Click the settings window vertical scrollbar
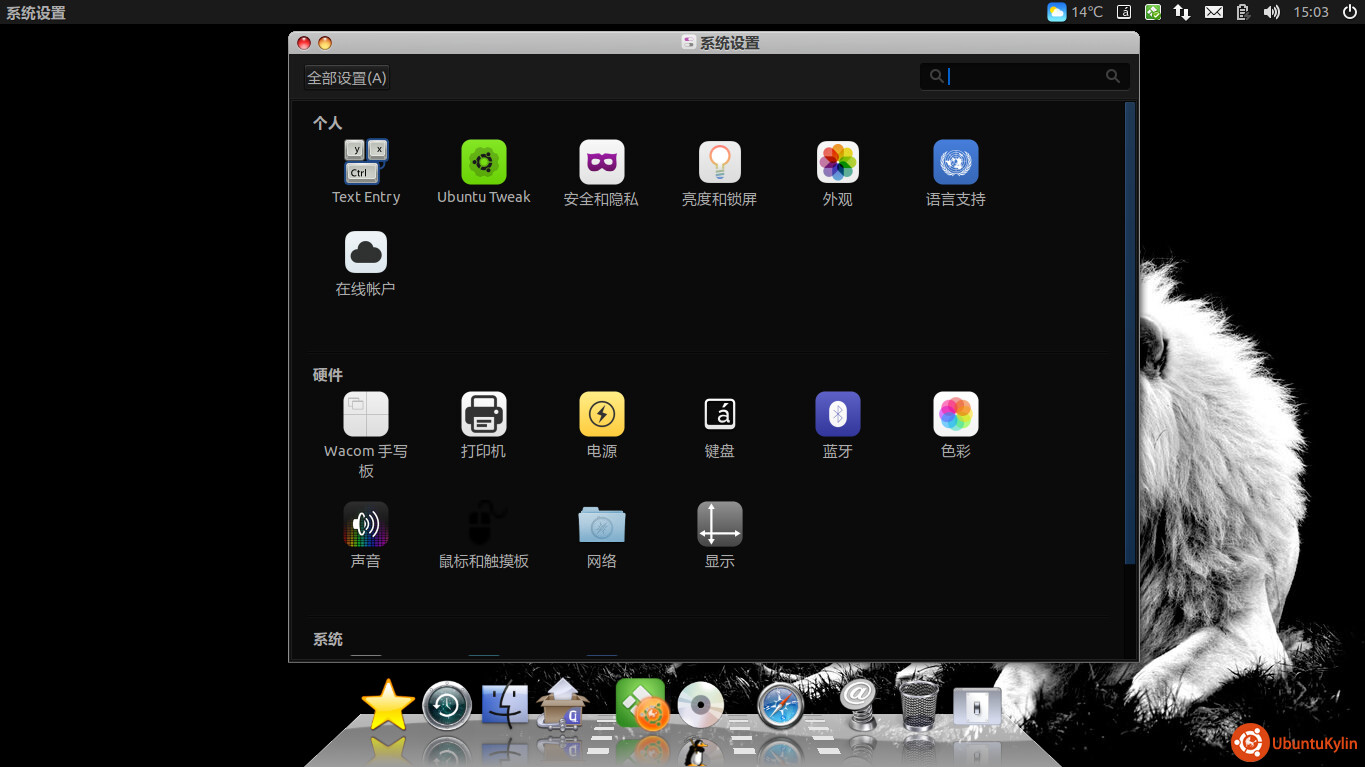The height and width of the screenshot is (767, 1365). [1130, 330]
